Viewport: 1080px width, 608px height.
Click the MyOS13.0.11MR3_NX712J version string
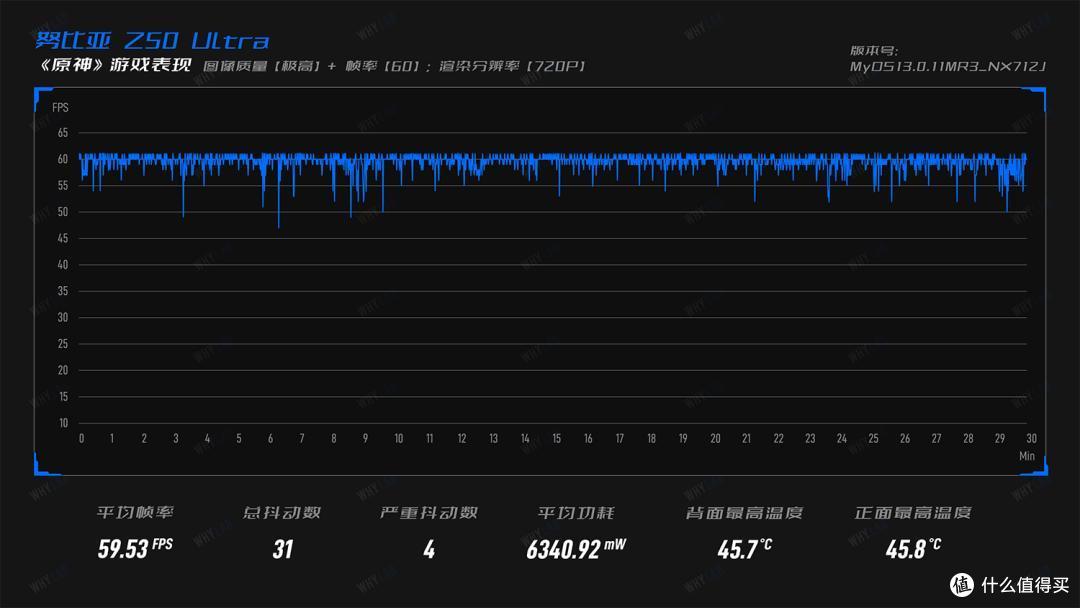(947, 67)
